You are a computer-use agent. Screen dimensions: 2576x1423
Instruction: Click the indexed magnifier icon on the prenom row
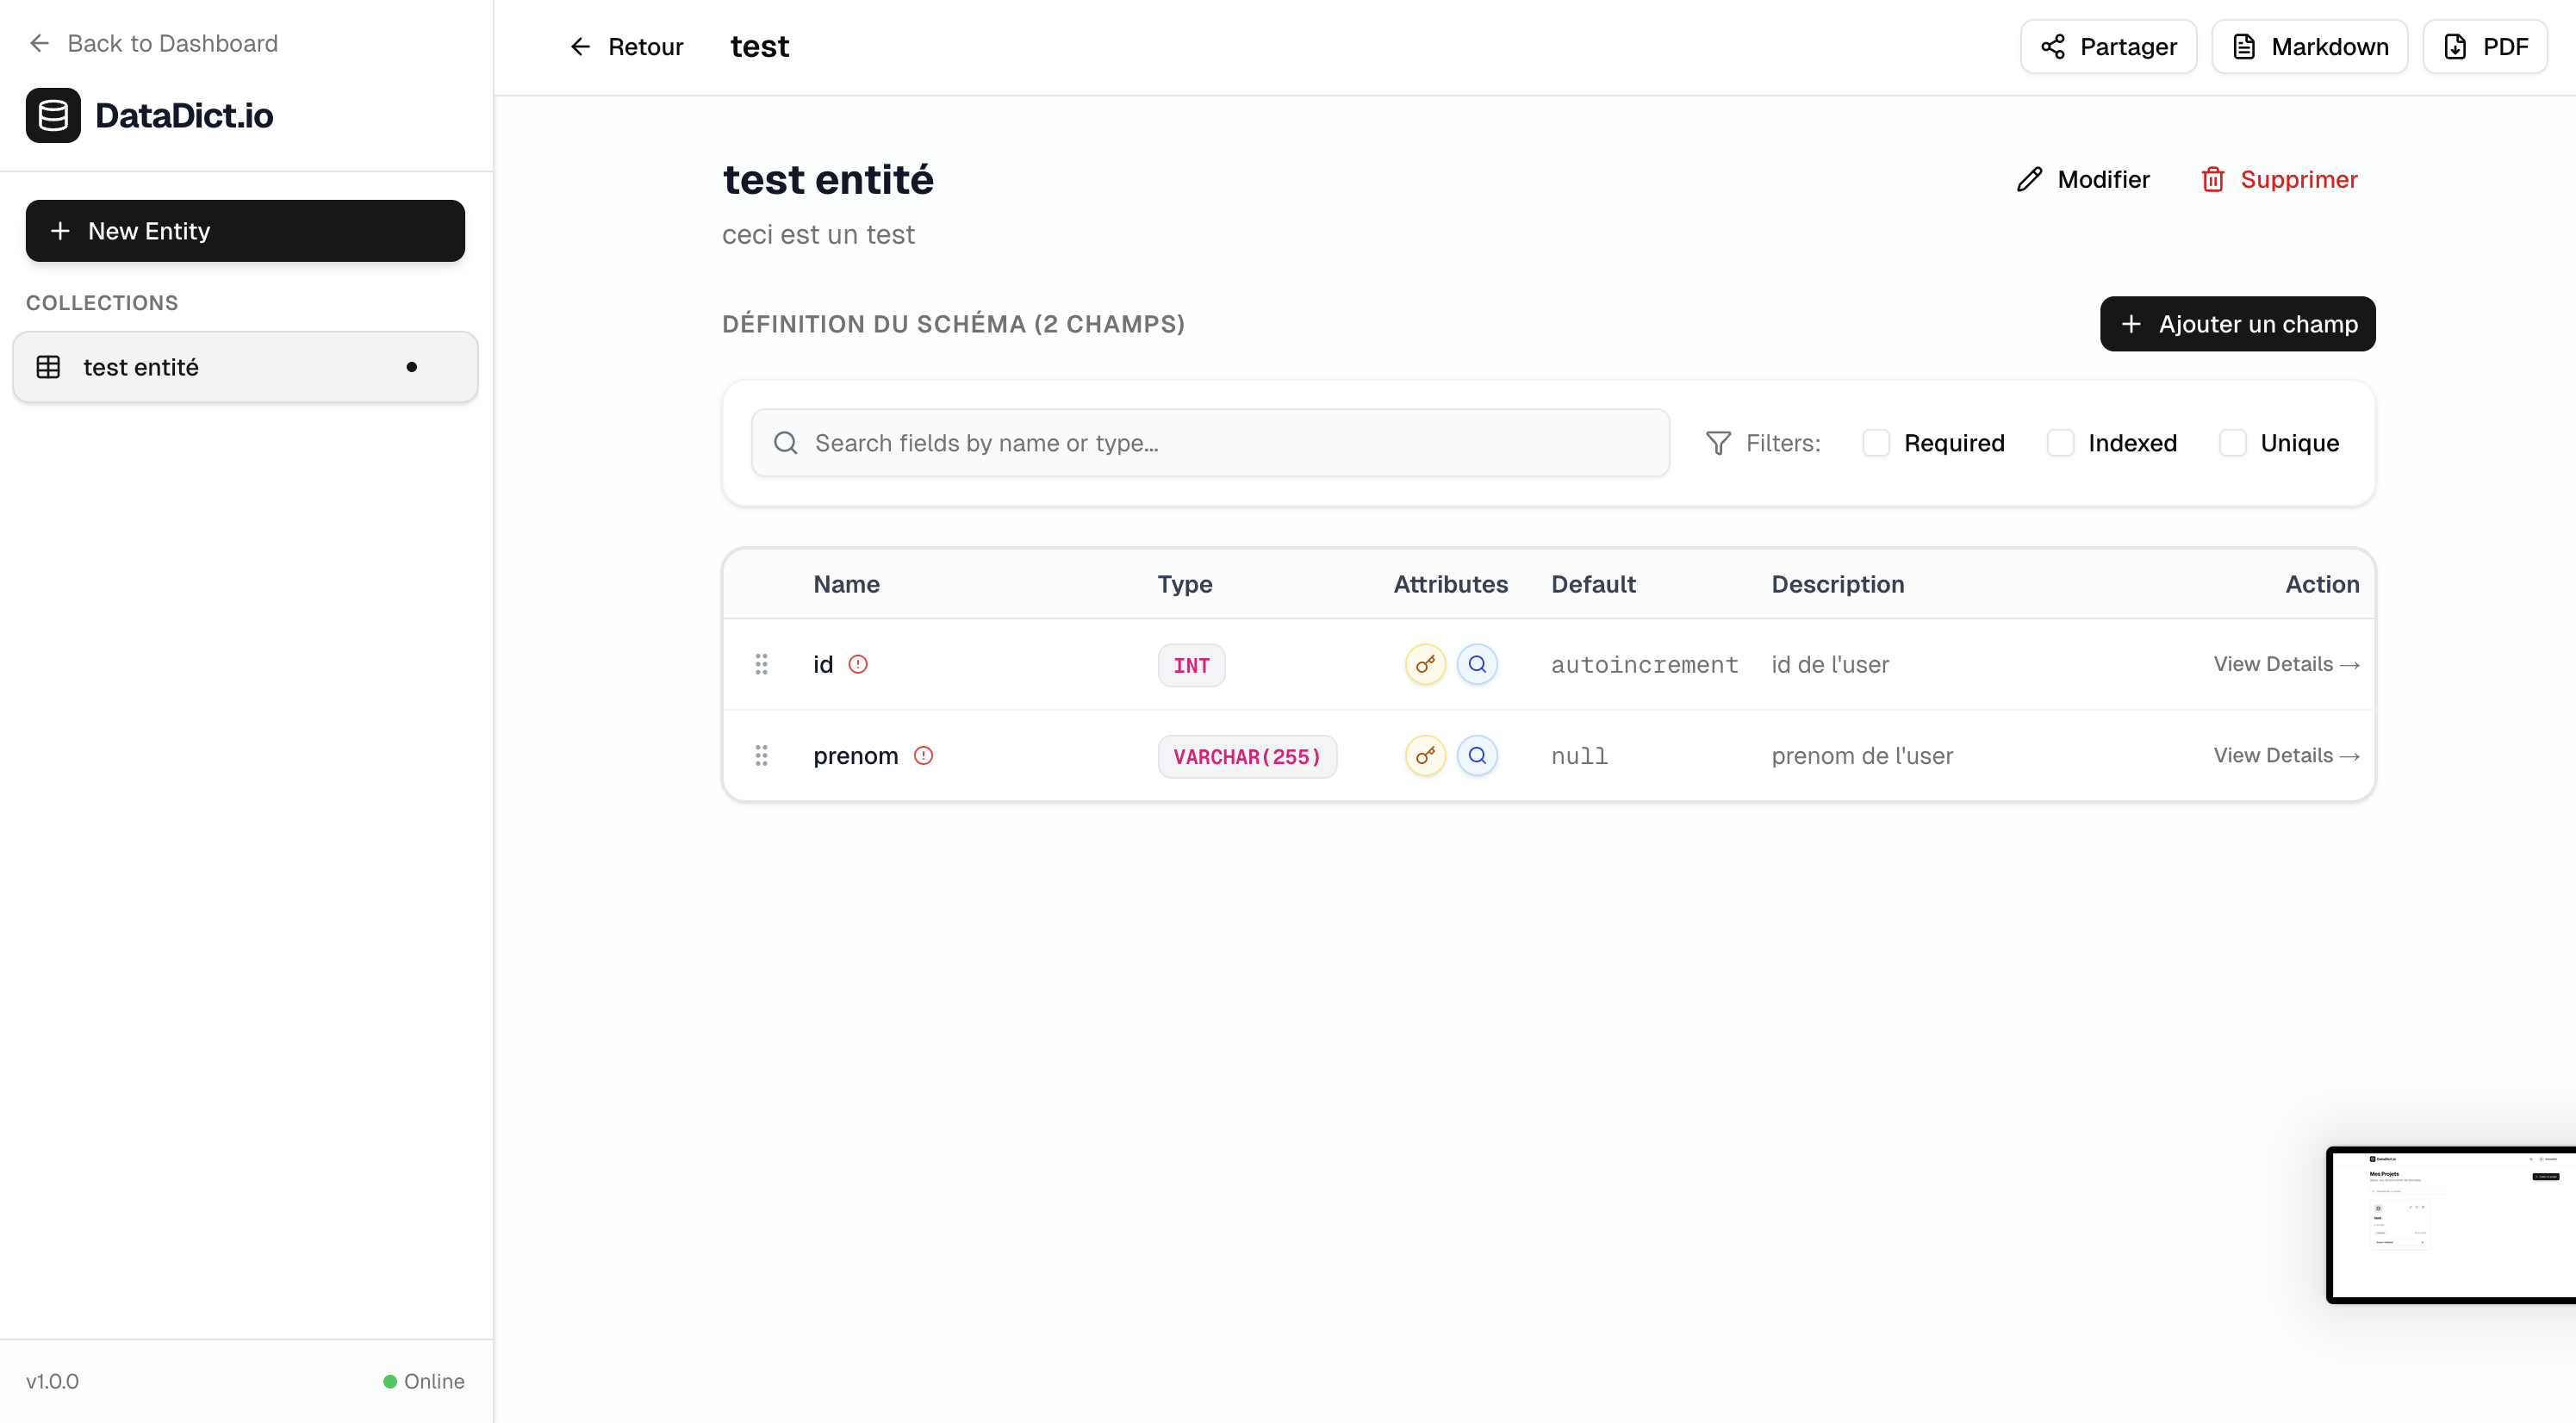coord(1478,756)
